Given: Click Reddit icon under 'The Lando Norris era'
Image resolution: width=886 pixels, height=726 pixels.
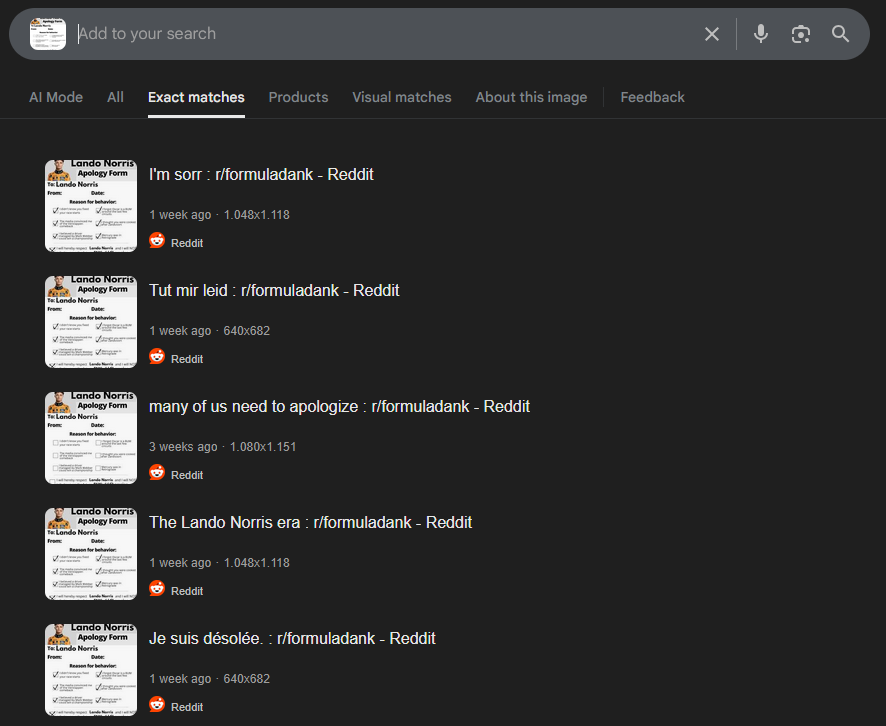Looking at the screenshot, I should pos(157,589).
